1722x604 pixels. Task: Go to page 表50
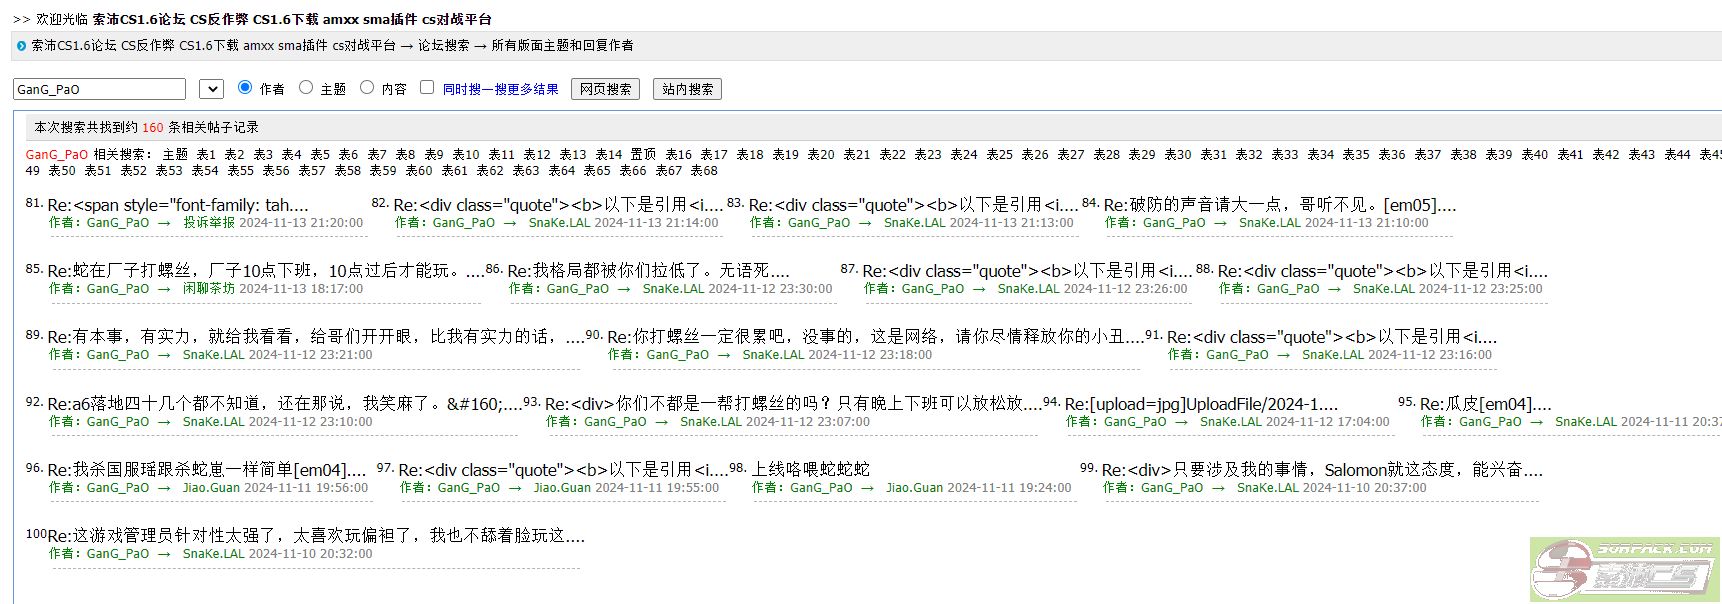(x=62, y=171)
